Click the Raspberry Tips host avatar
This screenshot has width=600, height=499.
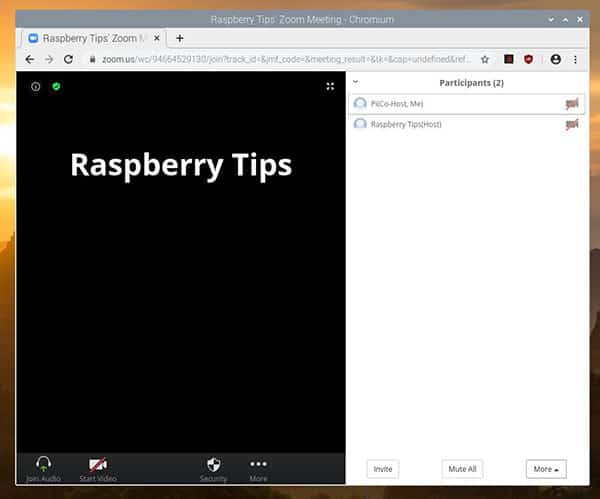(x=360, y=124)
